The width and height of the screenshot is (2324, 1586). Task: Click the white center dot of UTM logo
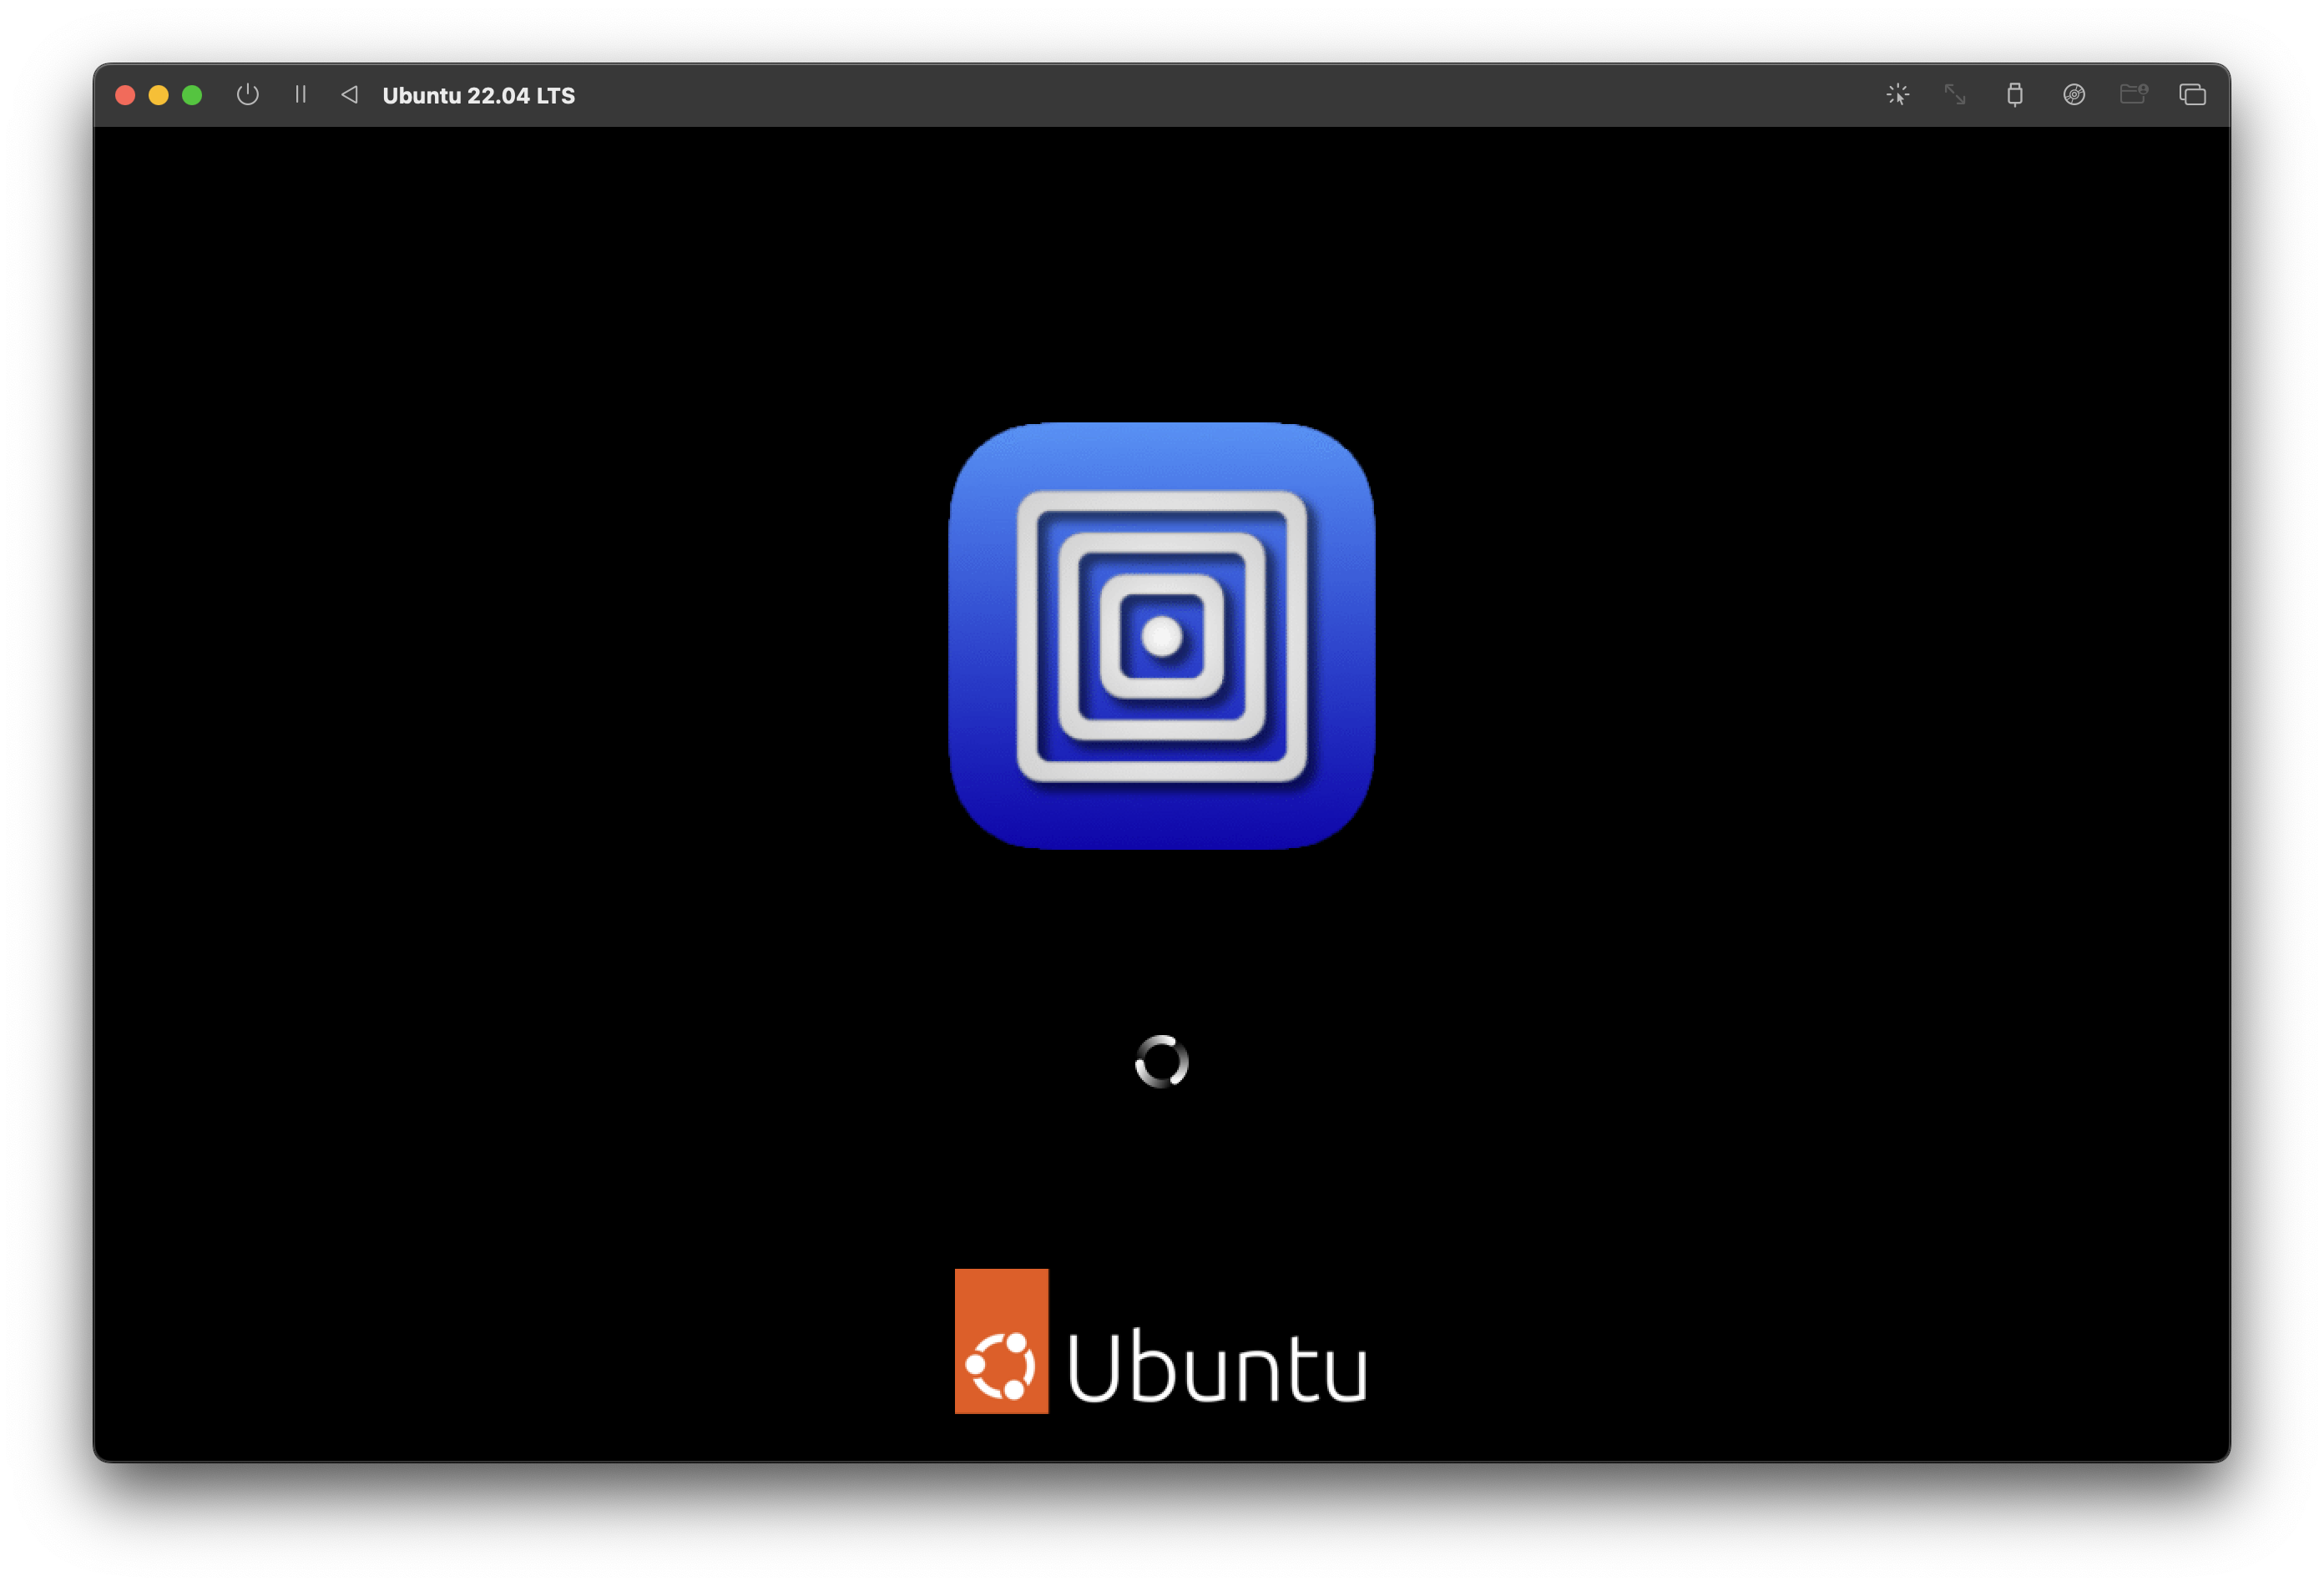pyautogui.click(x=1161, y=636)
